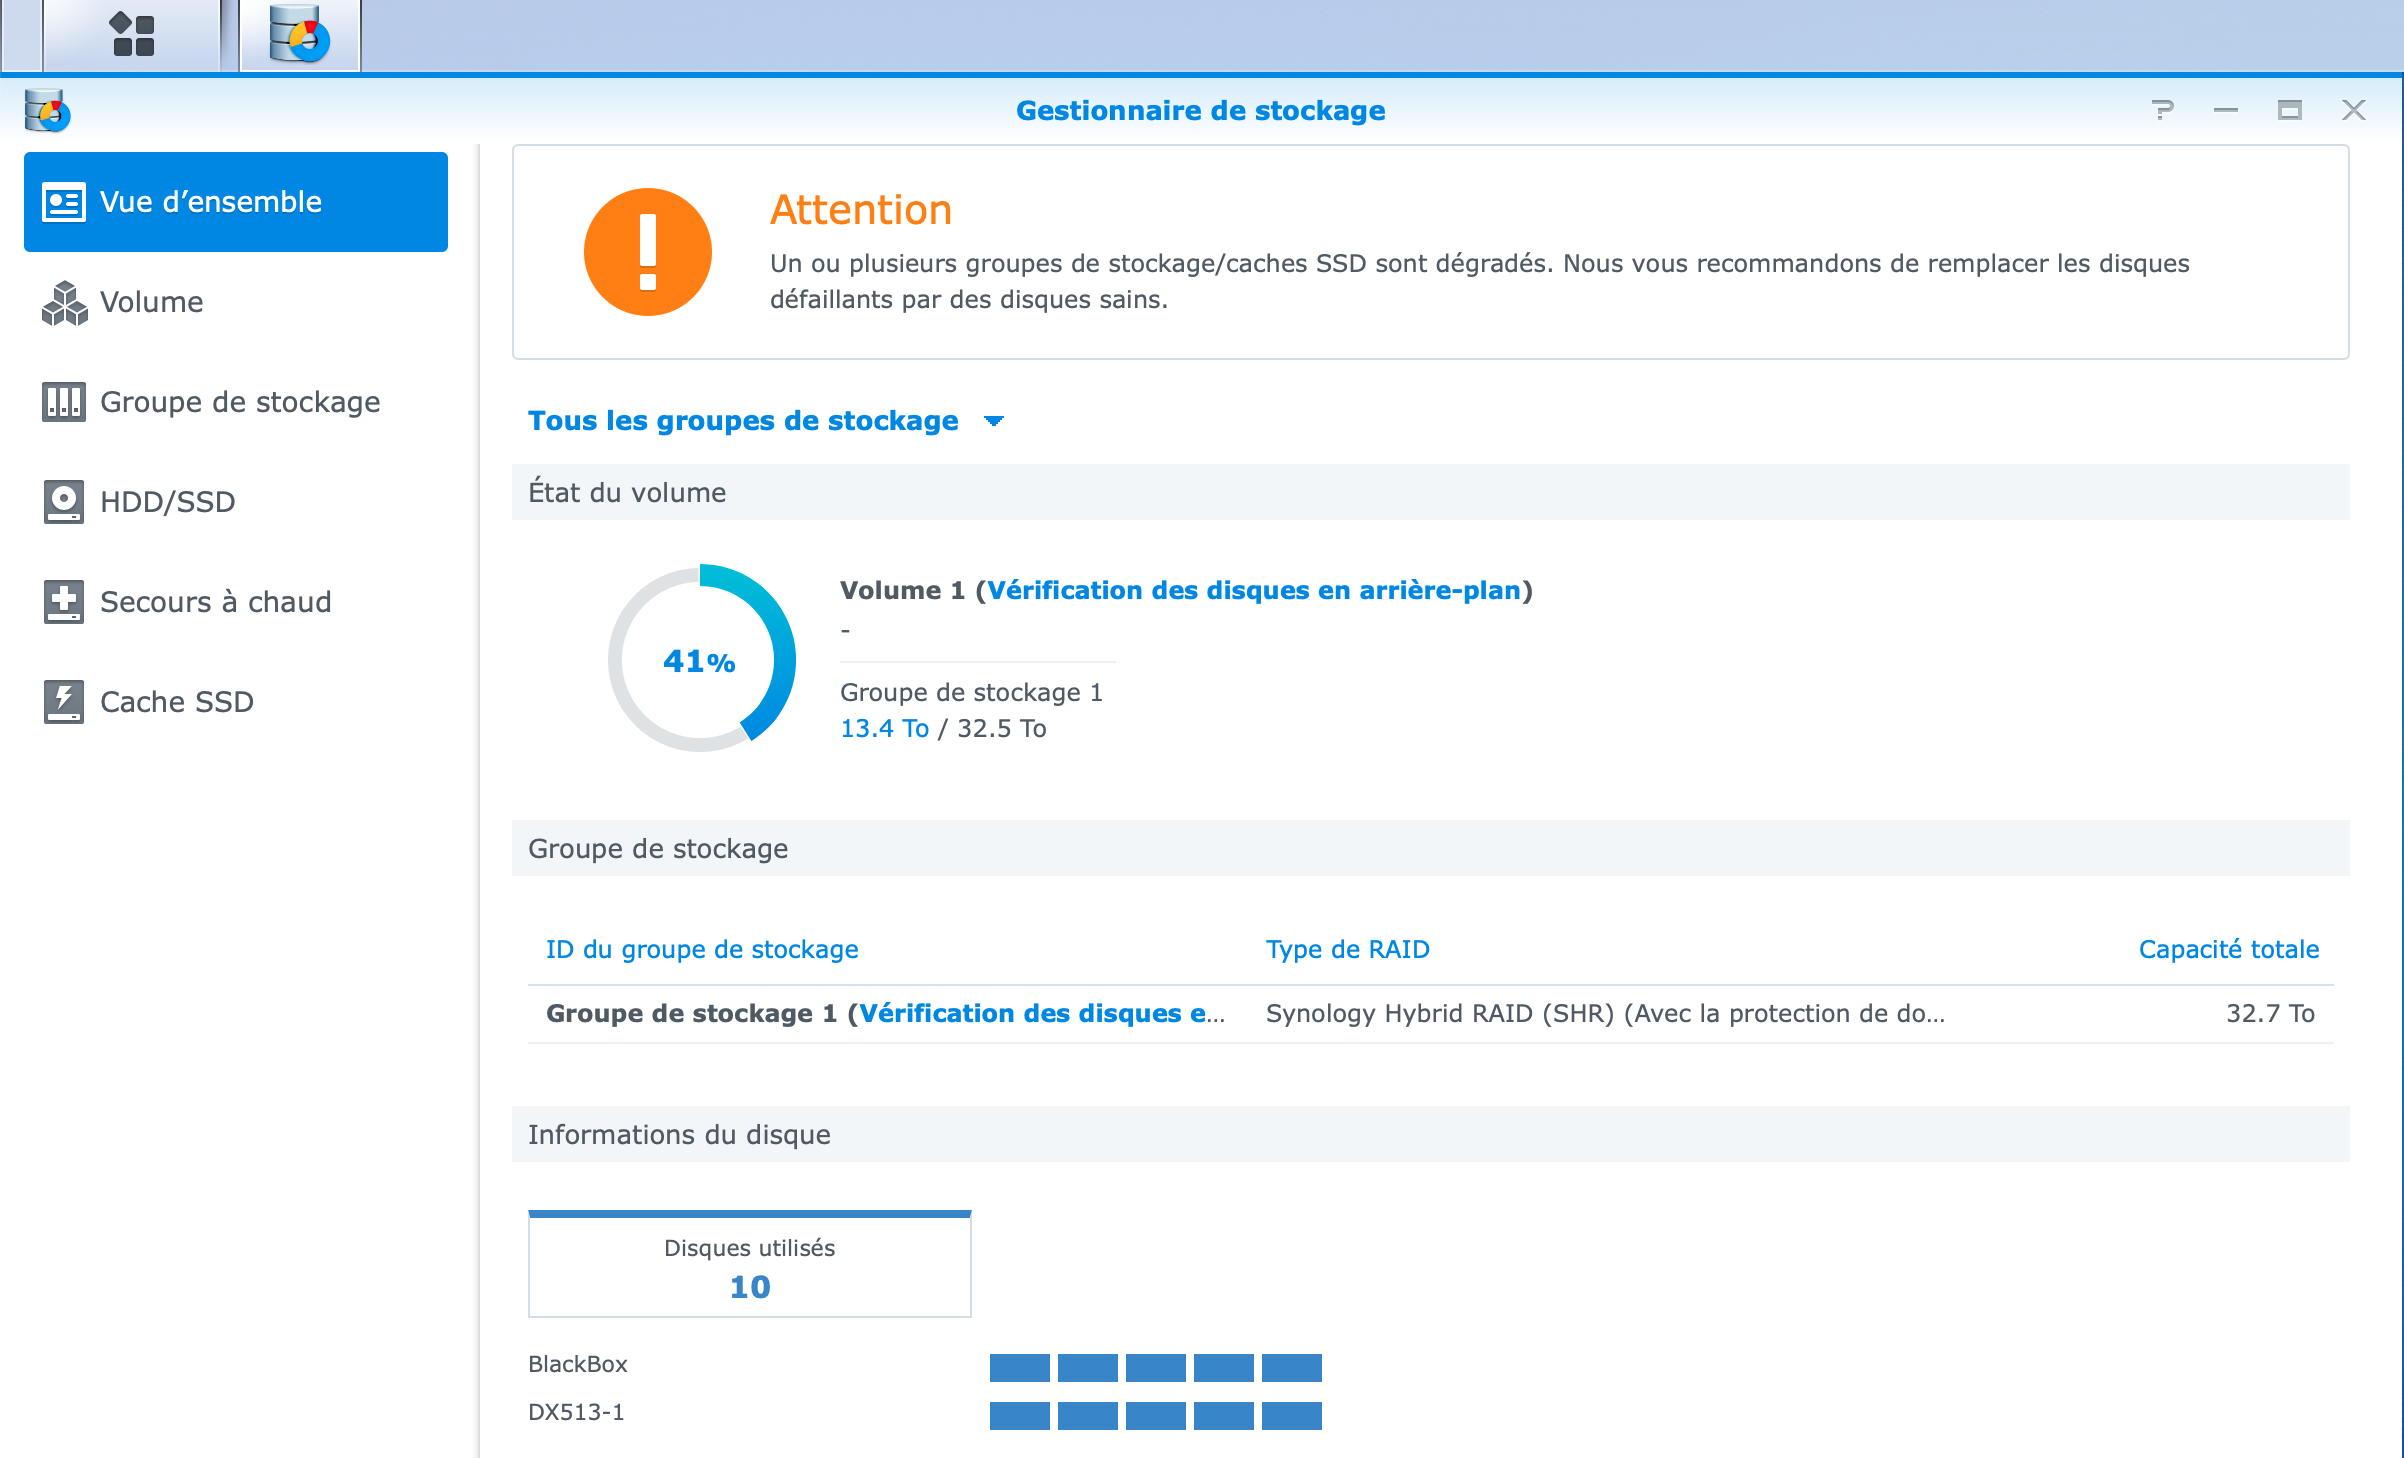Click the Synology Hybrid RAID (SHR) cell
The height and width of the screenshot is (1458, 2404).
pos(1605,1013)
